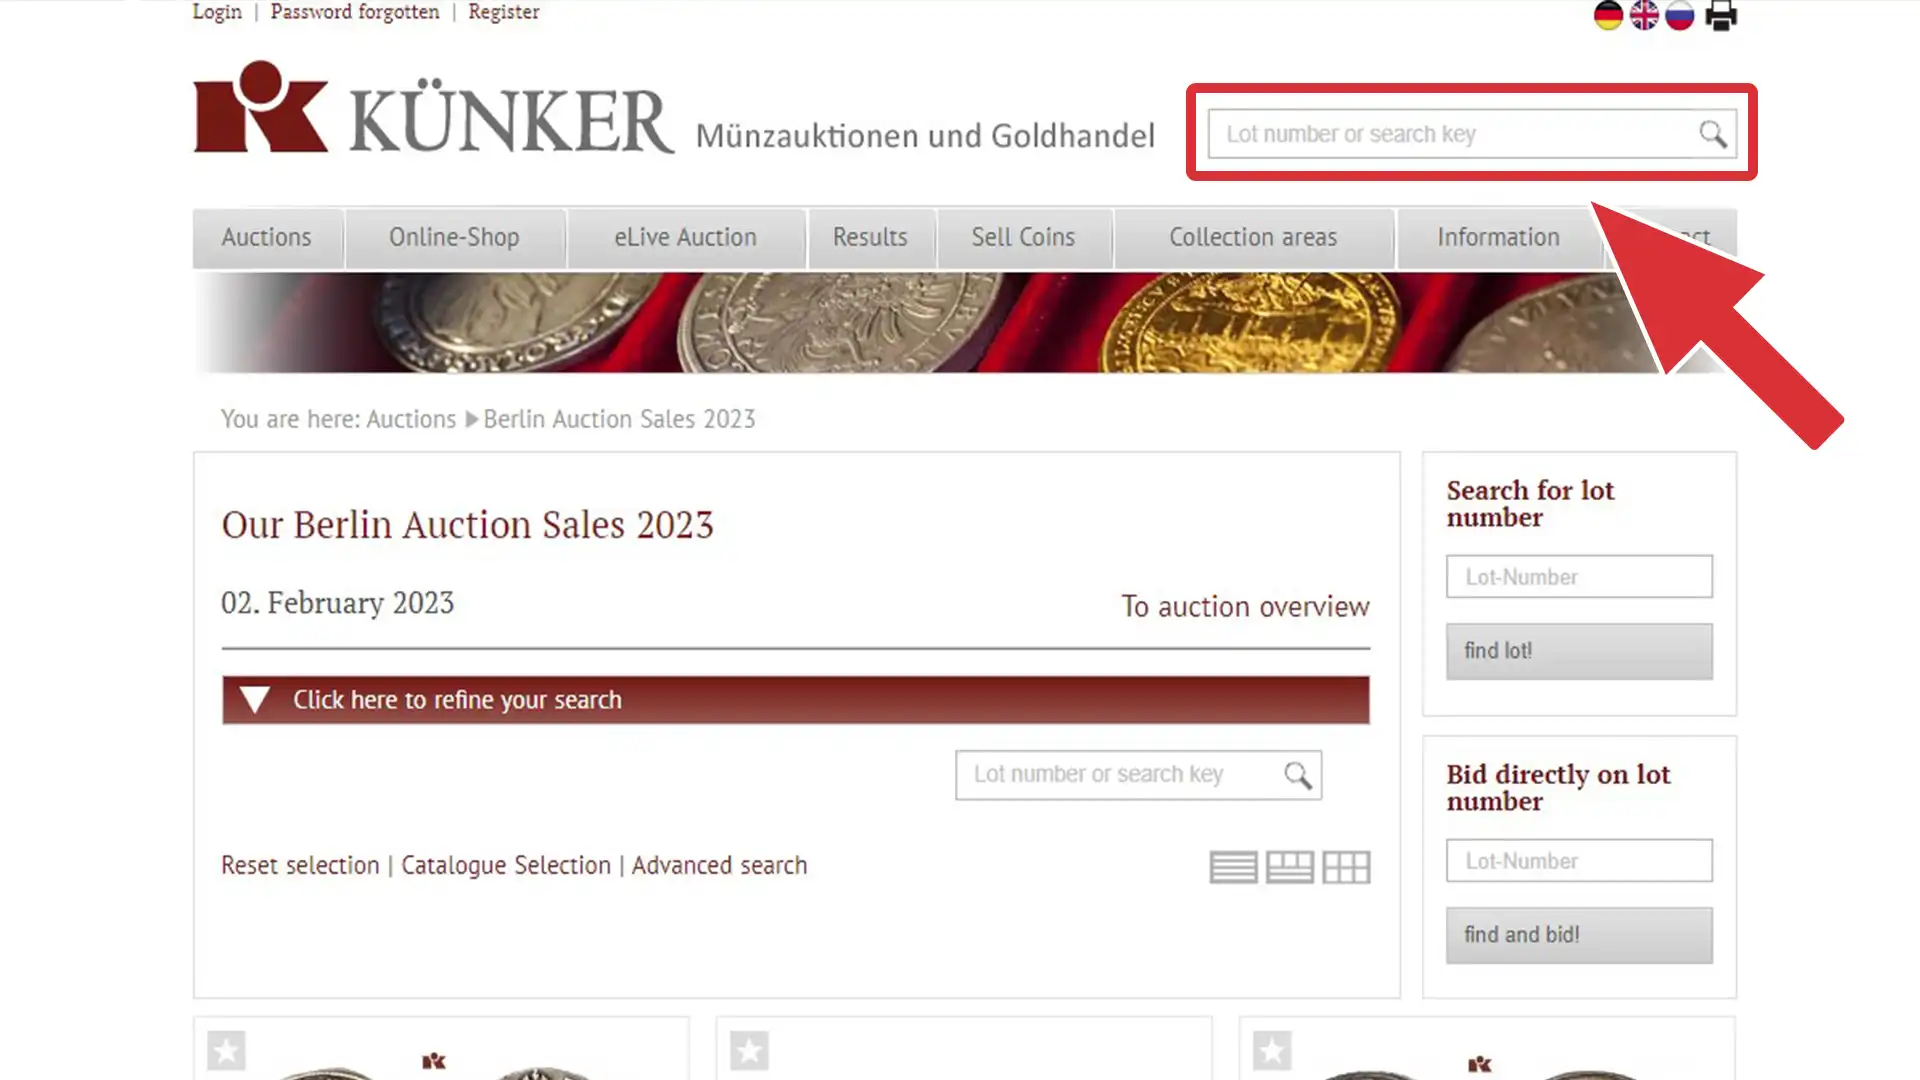1920x1080 pixels.
Task: Click the star favorite toggle on first coin
Action: [227, 1050]
